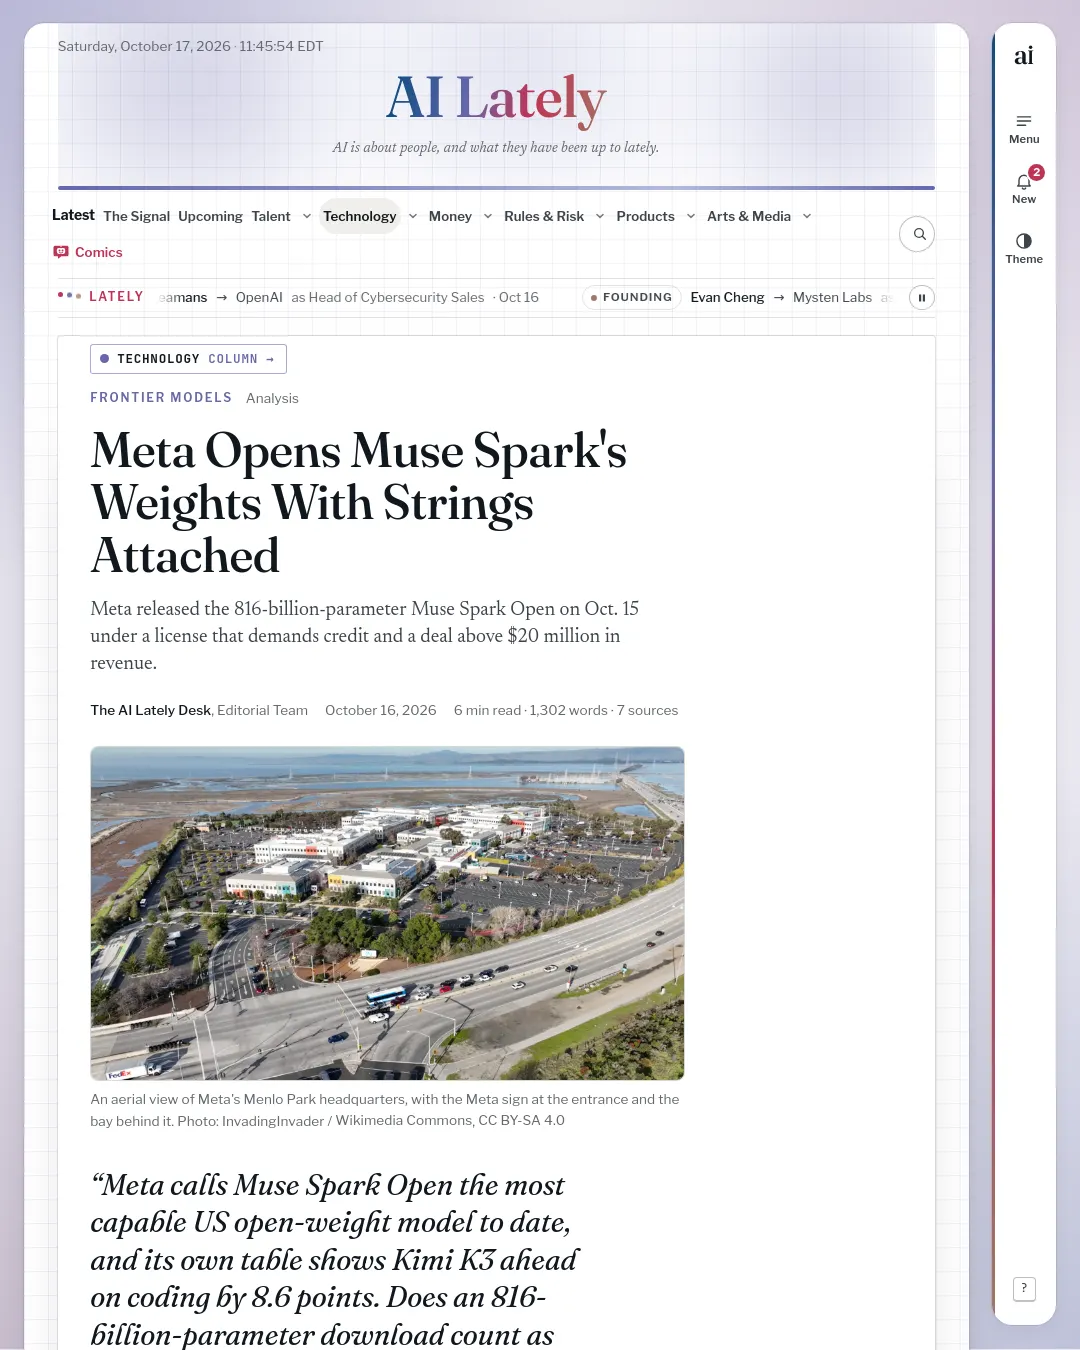
Task: Open the Money nav label
Action: [450, 216]
